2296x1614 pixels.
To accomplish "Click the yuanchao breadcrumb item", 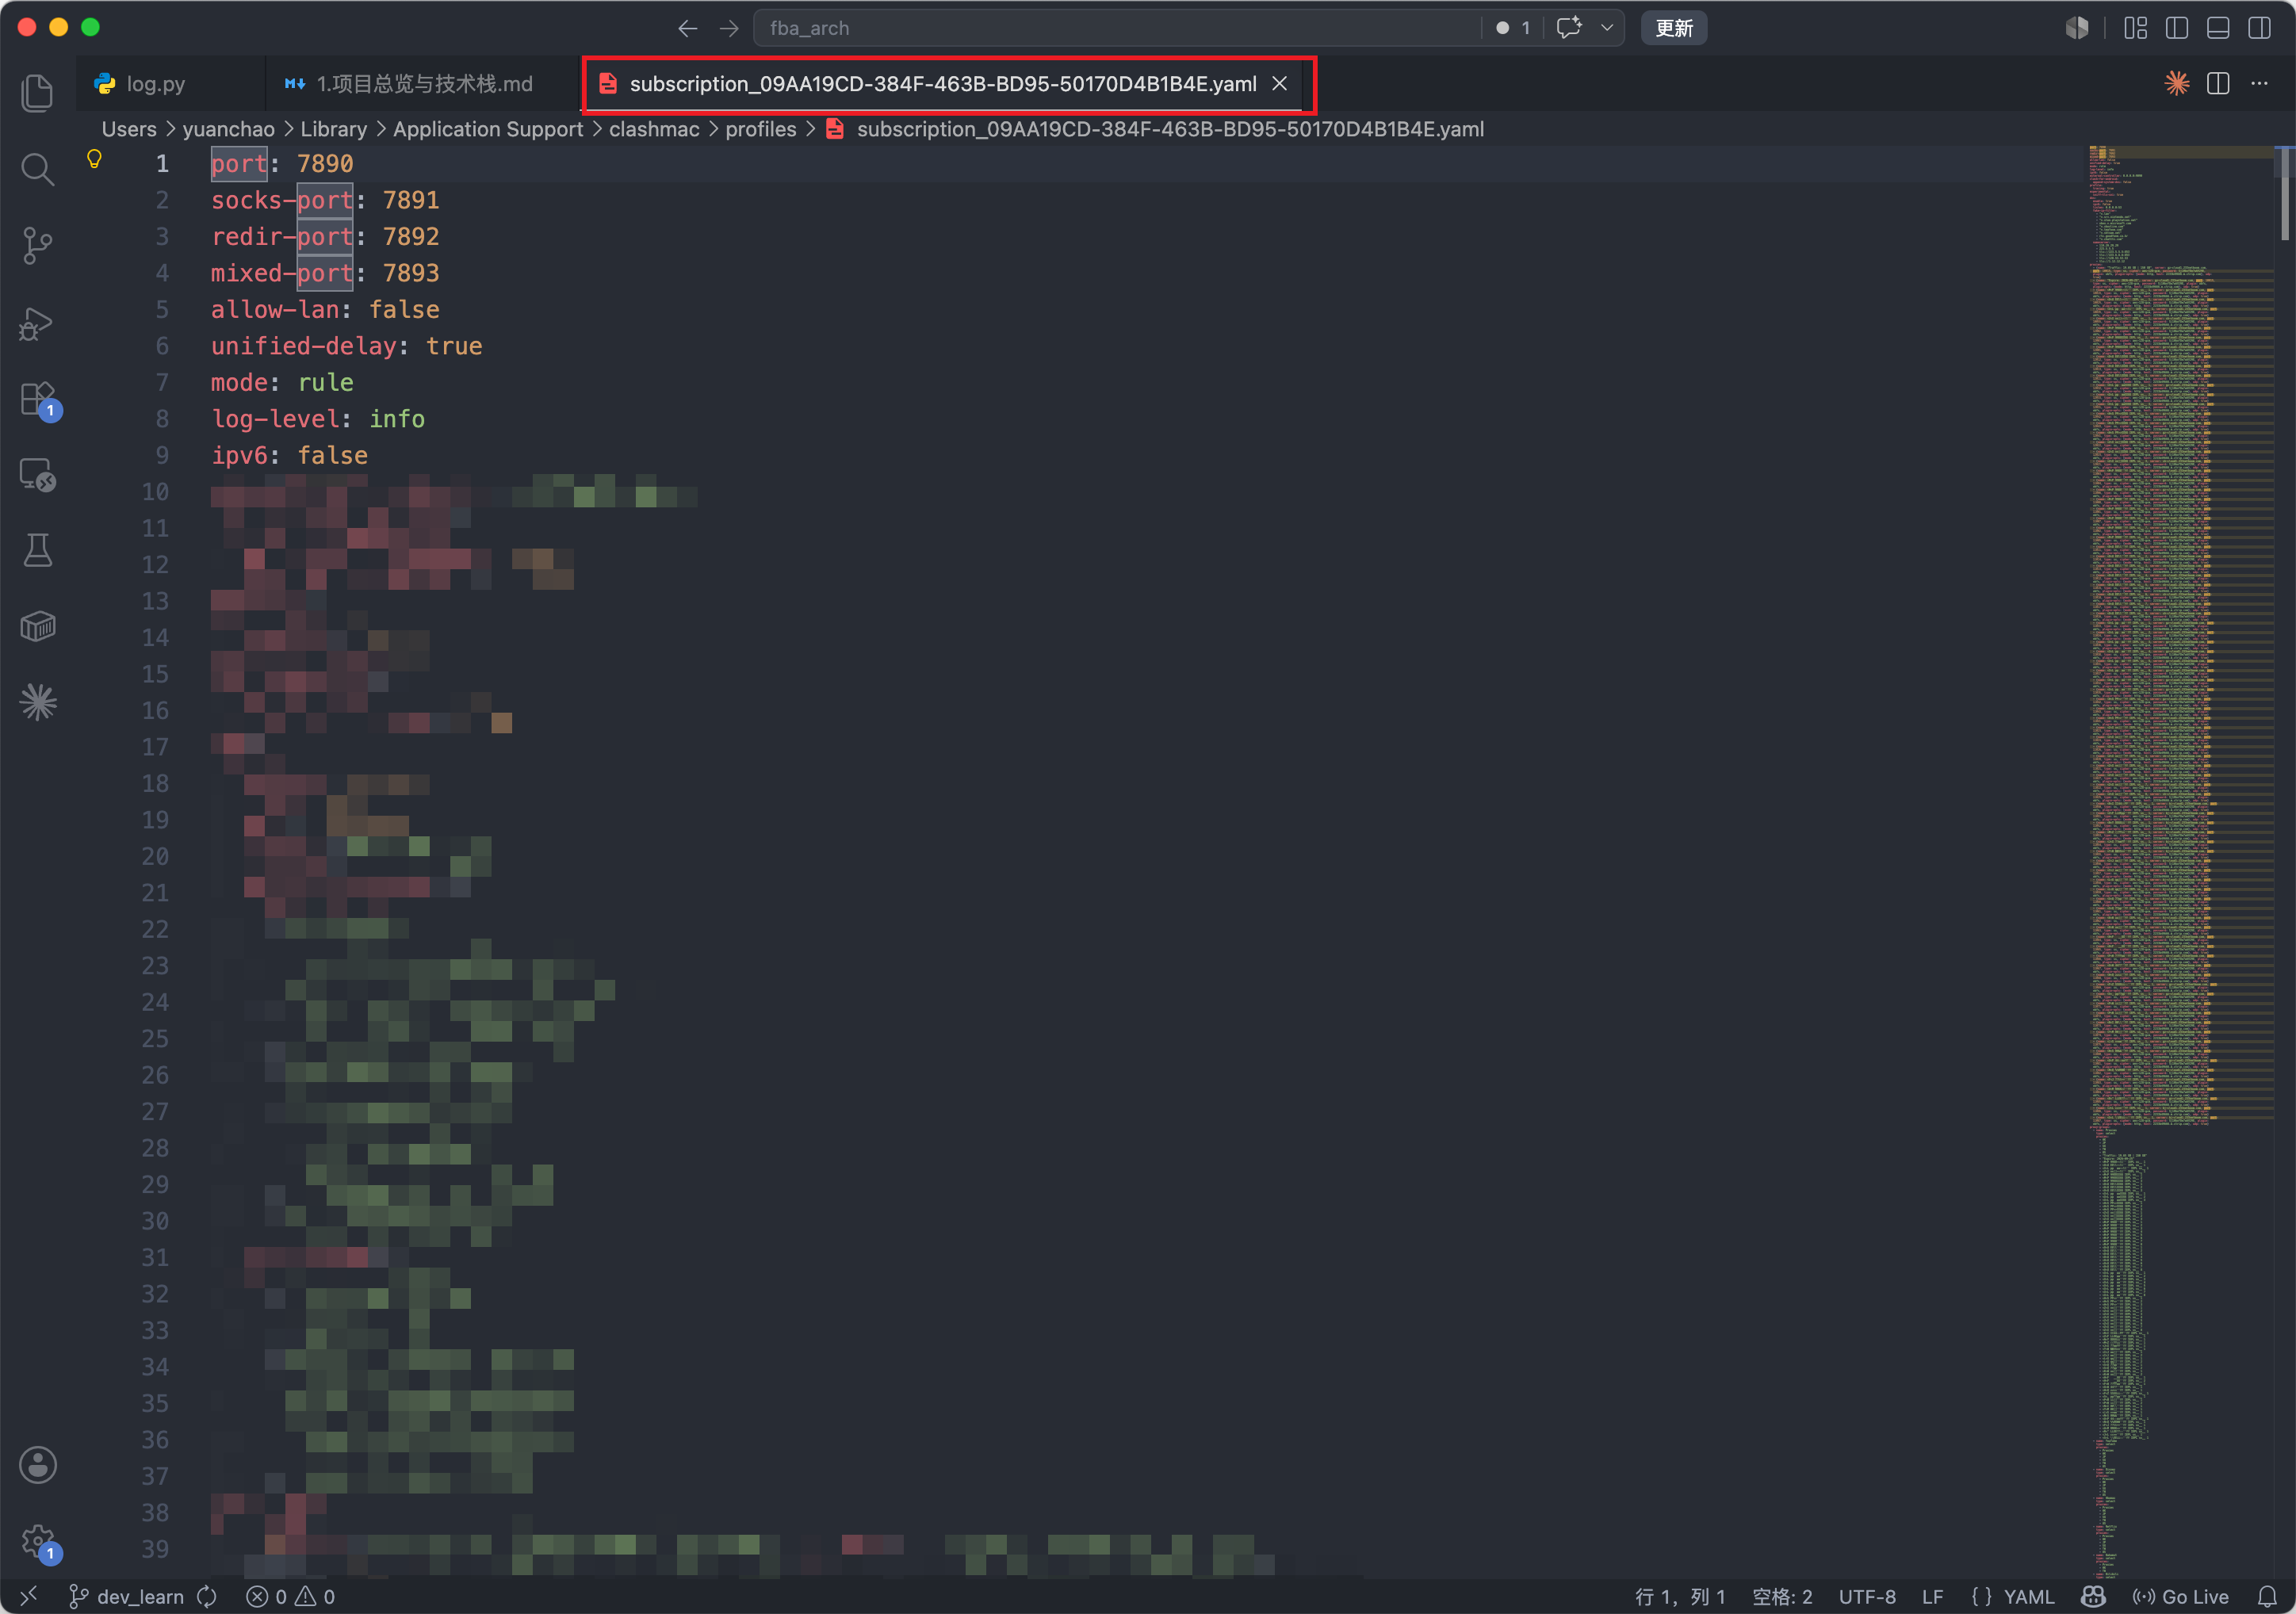I will pos(228,129).
